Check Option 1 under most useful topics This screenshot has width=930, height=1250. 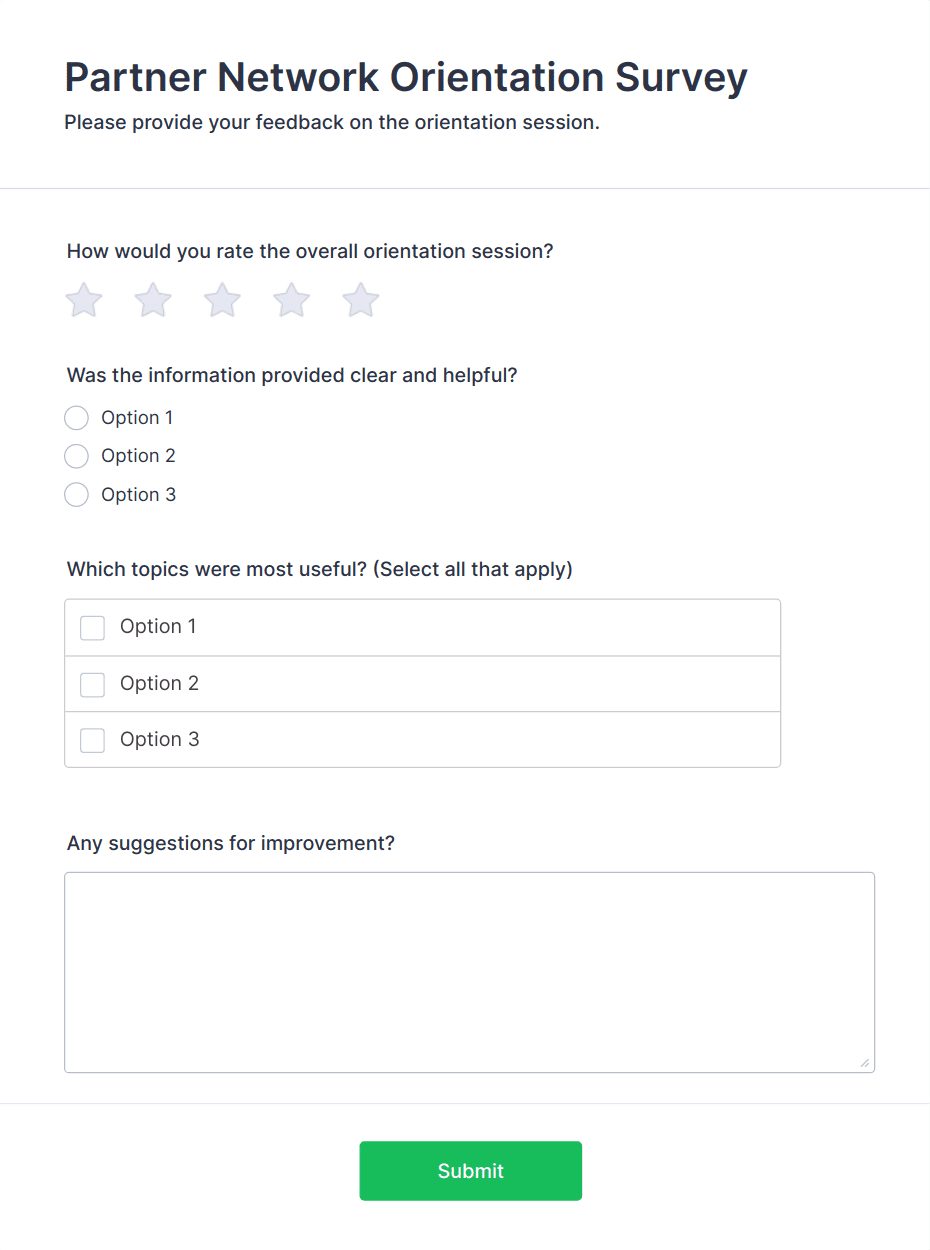[x=93, y=628]
